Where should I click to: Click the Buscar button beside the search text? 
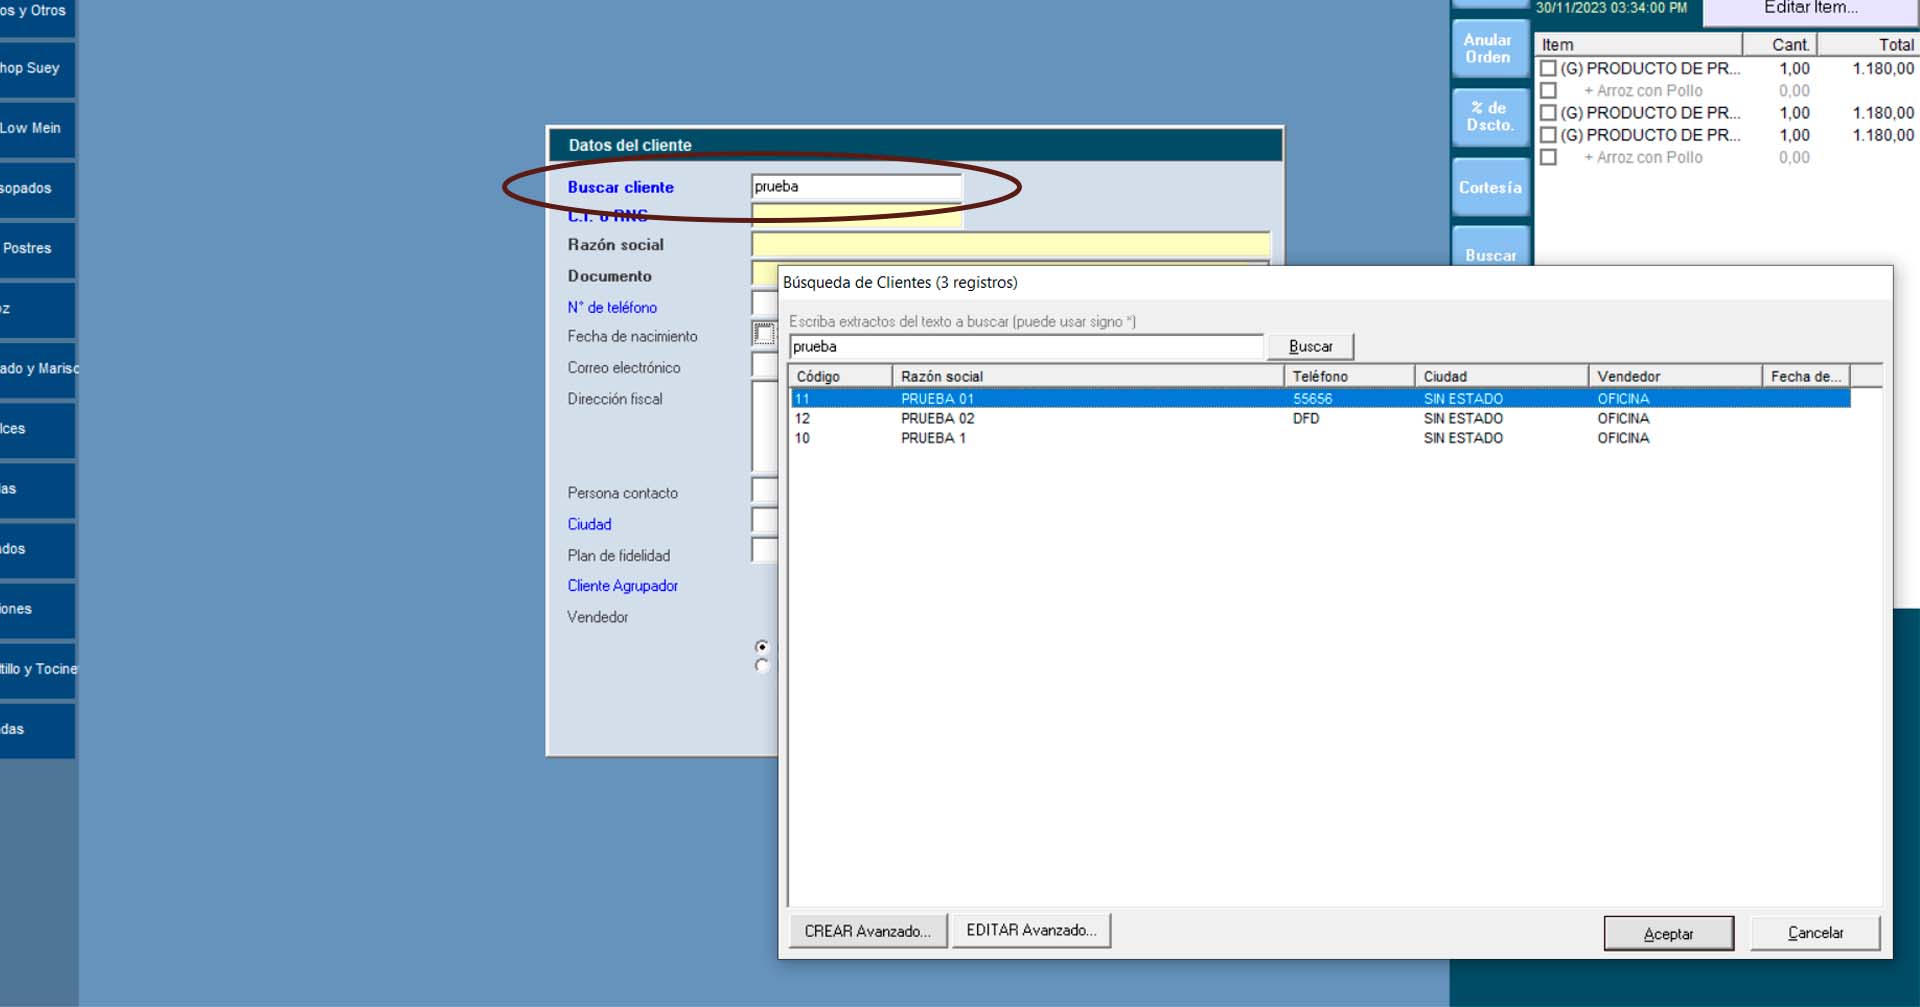(x=1310, y=347)
